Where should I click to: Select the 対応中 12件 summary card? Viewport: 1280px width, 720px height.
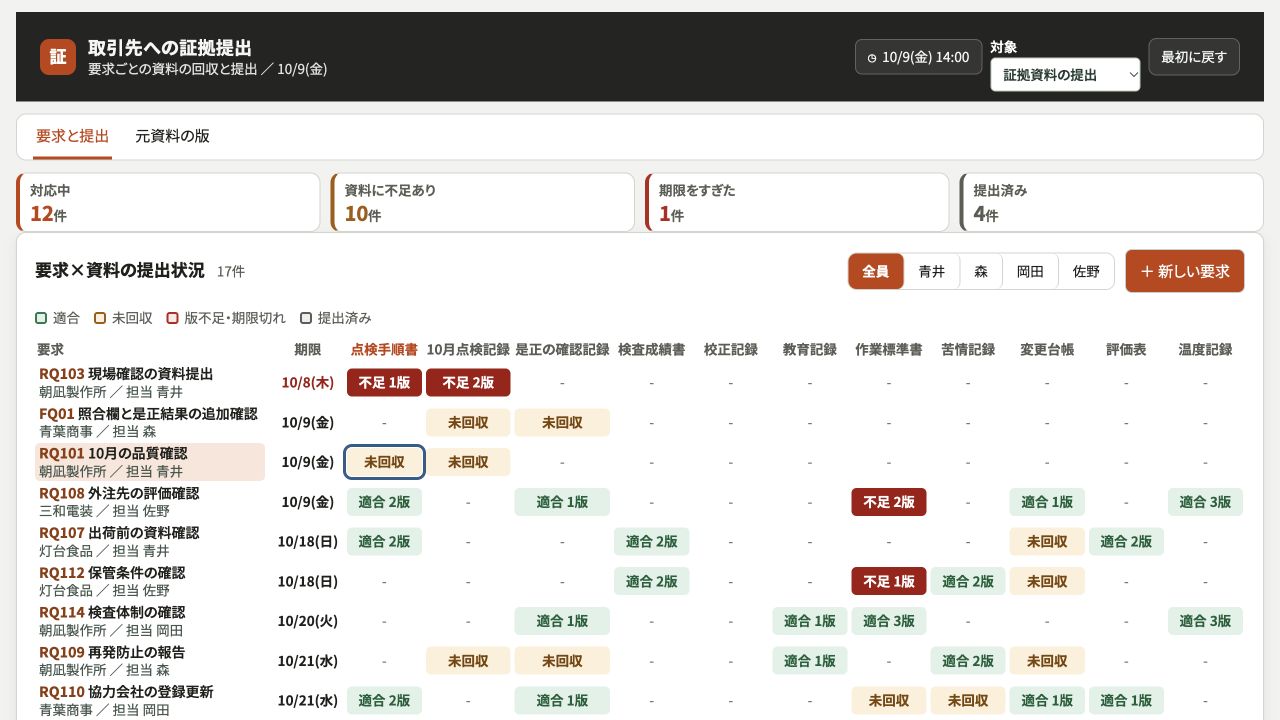[x=168, y=202]
